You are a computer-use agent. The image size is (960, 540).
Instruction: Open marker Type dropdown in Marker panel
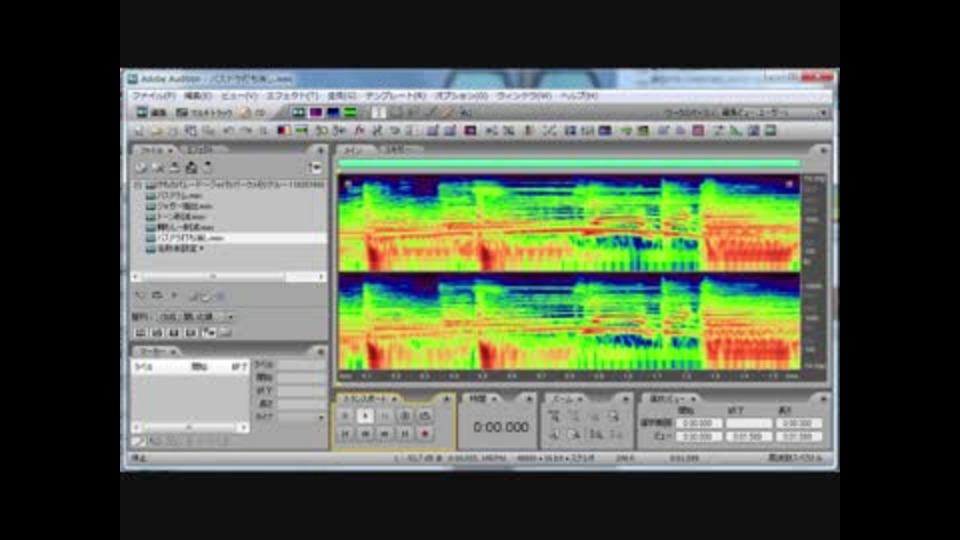(x=300, y=417)
